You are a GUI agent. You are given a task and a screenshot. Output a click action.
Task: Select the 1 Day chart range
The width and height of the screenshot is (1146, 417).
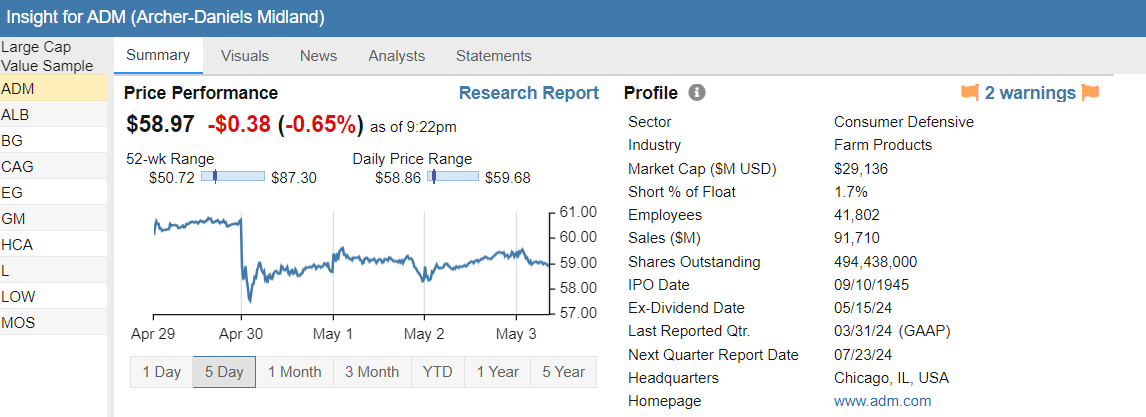pos(161,372)
